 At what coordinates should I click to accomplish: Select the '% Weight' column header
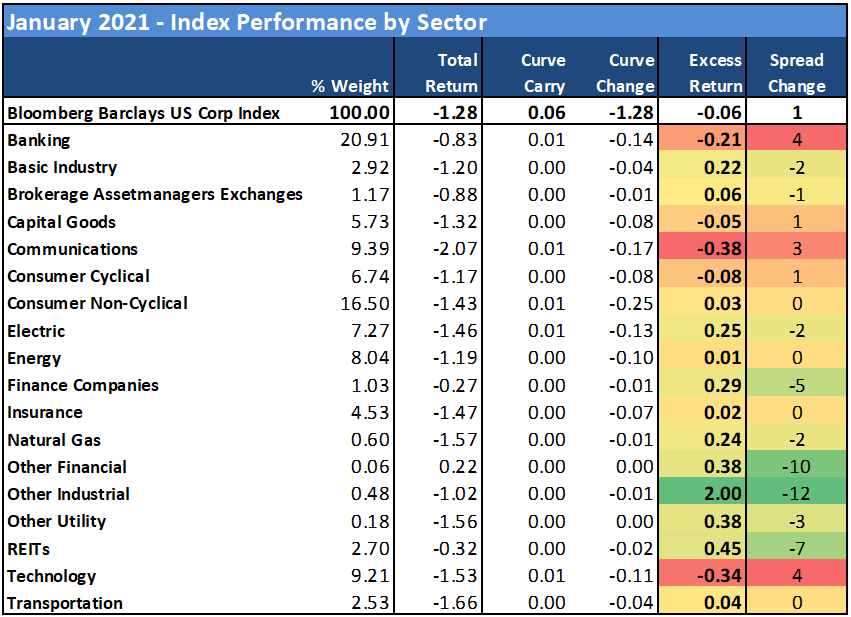pyautogui.click(x=349, y=86)
